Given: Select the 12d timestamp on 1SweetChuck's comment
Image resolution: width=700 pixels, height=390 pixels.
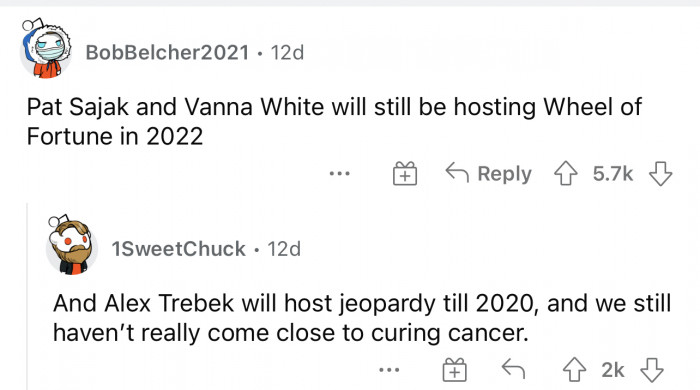Looking at the screenshot, I should (x=284, y=249).
